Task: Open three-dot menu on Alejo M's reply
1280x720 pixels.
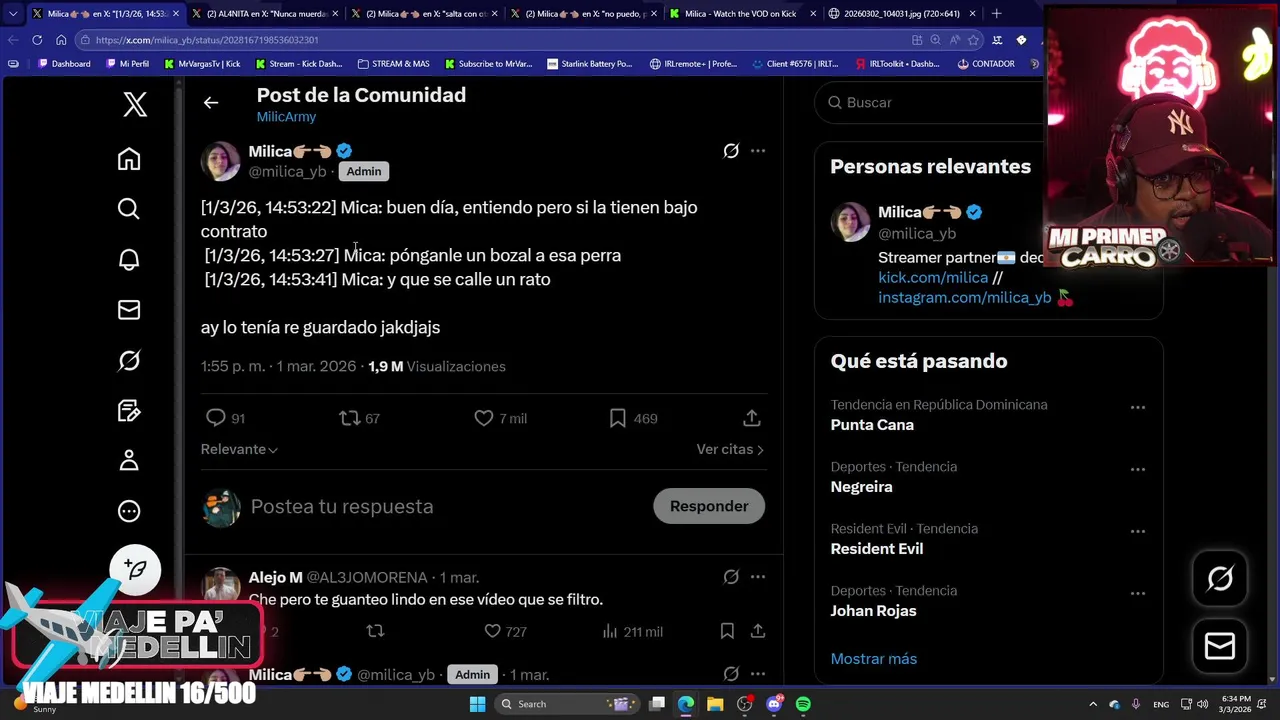Action: pyautogui.click(x=758, y=577)
